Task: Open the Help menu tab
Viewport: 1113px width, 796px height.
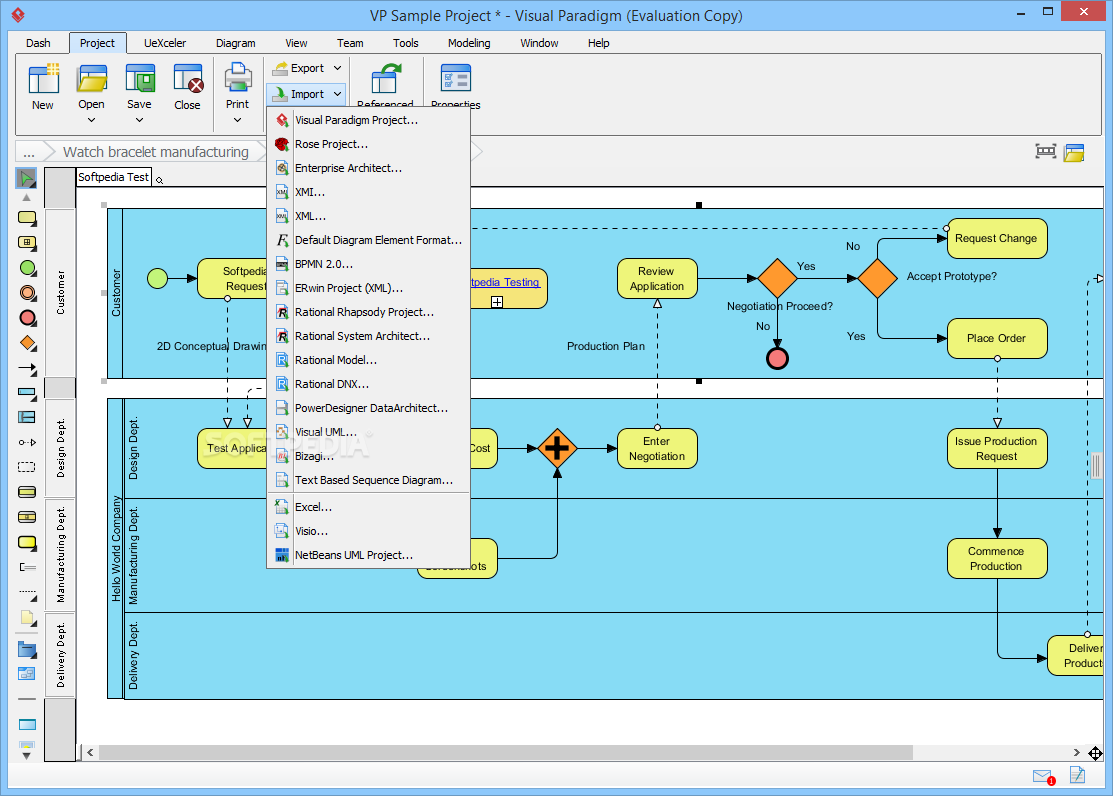Action: tap(598, 43)
